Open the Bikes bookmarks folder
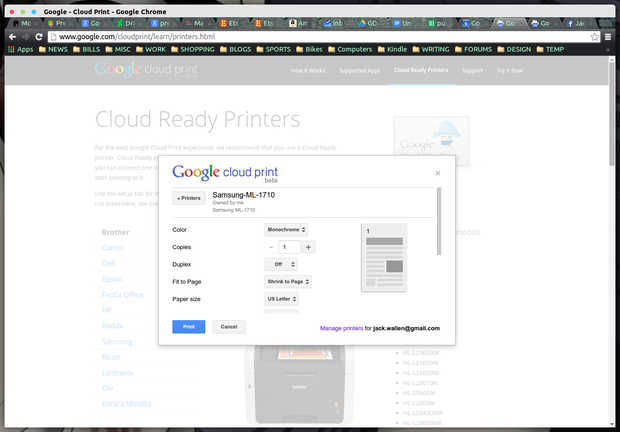 pyautogui.click(x=309, y=49)
